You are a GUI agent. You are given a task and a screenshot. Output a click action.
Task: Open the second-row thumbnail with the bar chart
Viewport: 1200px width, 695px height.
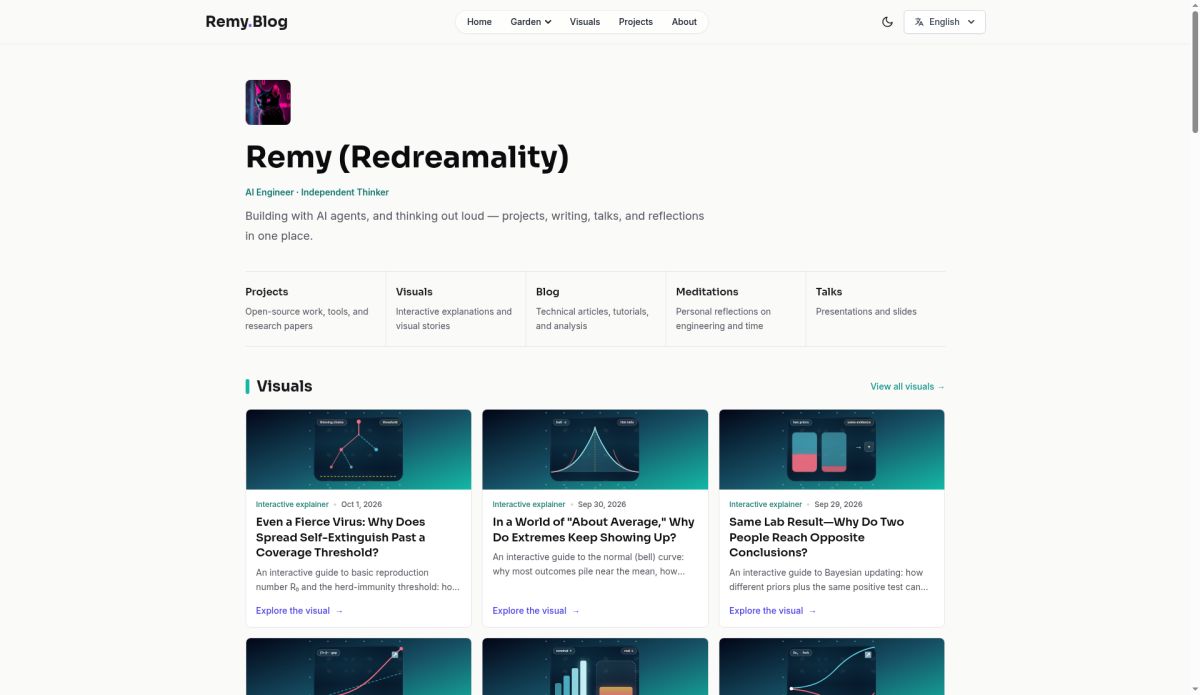pos(595,666)
